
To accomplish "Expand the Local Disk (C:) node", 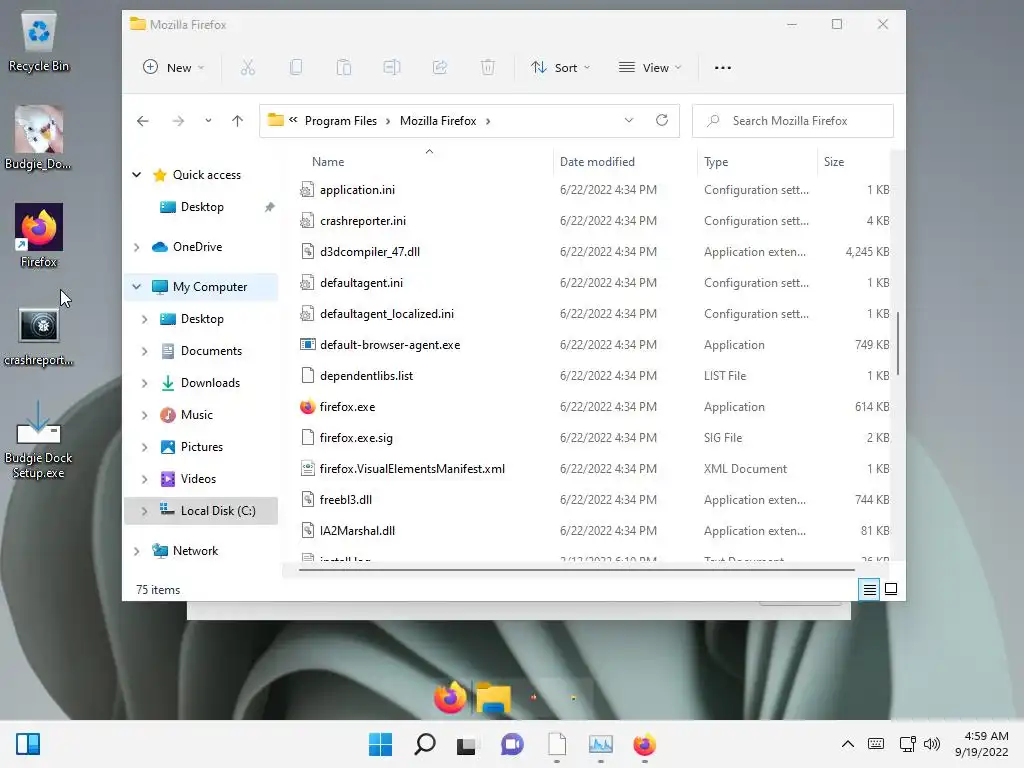I will [144, 511].
